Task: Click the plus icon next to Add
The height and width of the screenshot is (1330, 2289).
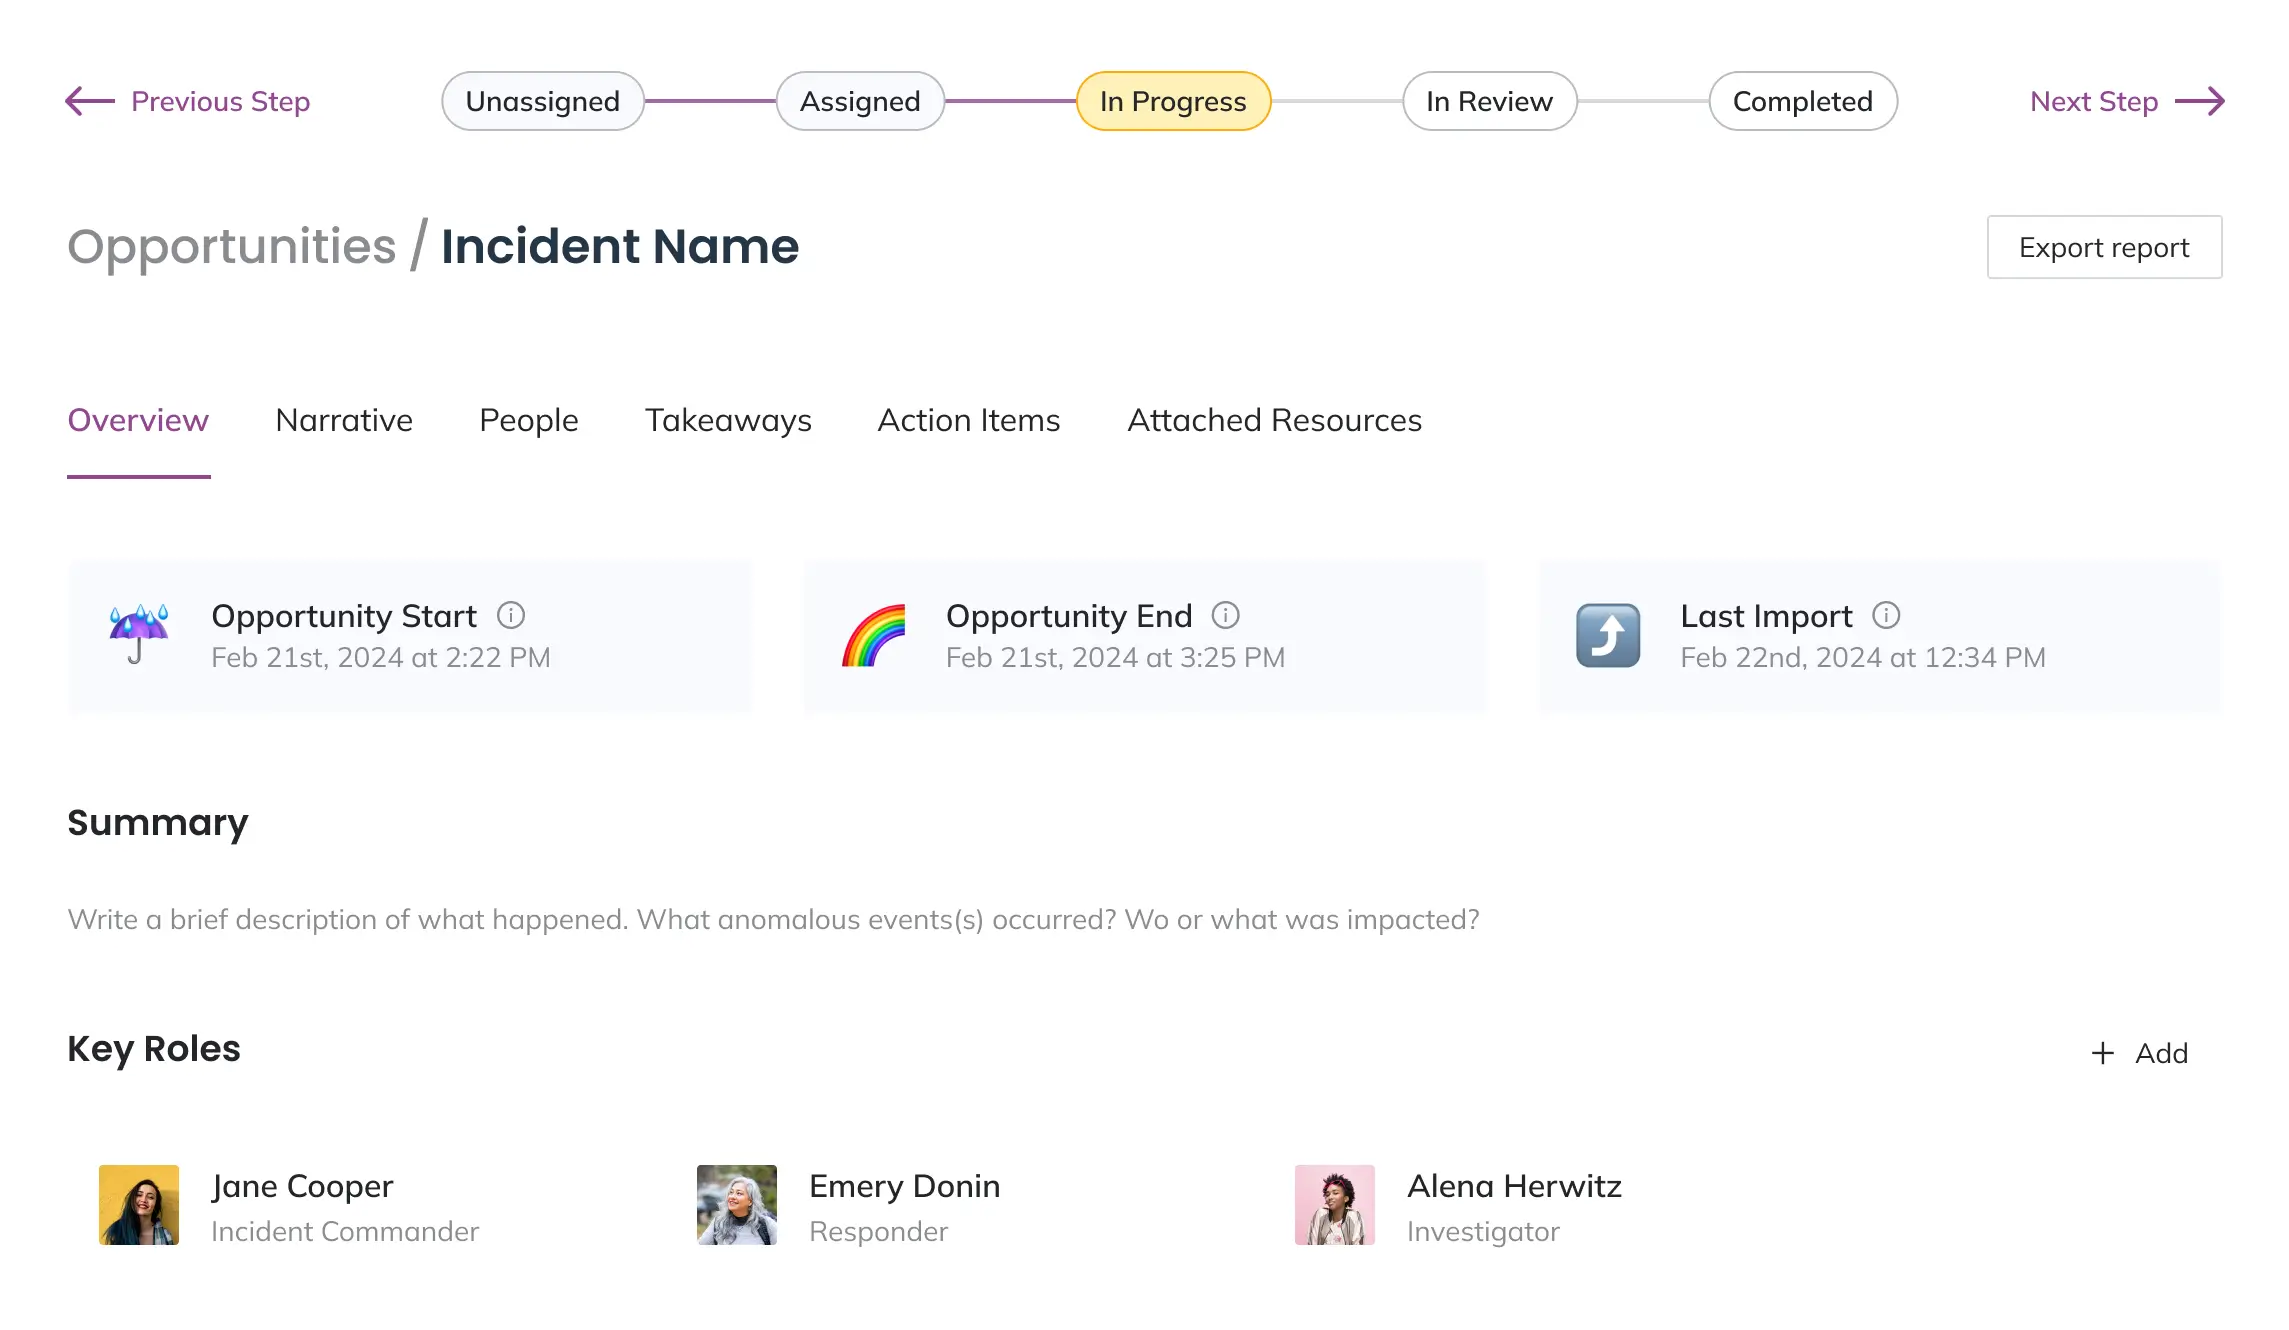Action: (2102, 1053)
